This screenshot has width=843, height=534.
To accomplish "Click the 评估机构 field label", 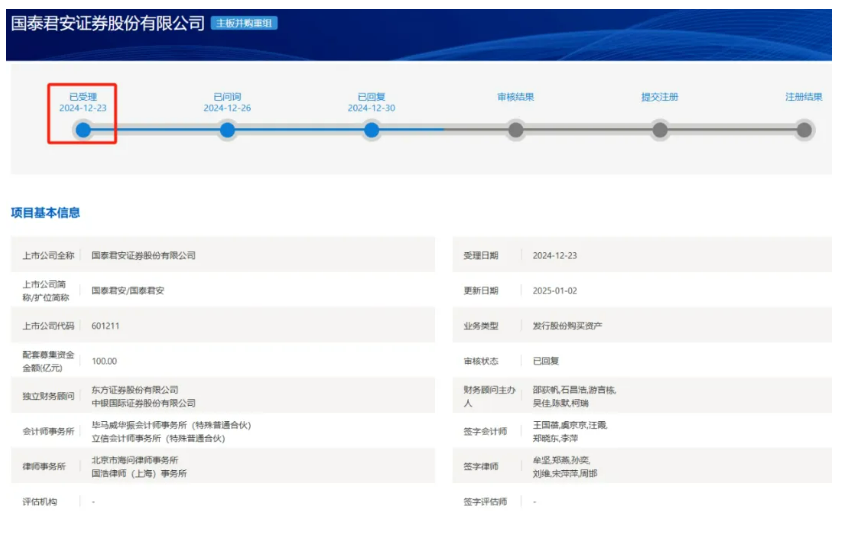I will 40,502.
